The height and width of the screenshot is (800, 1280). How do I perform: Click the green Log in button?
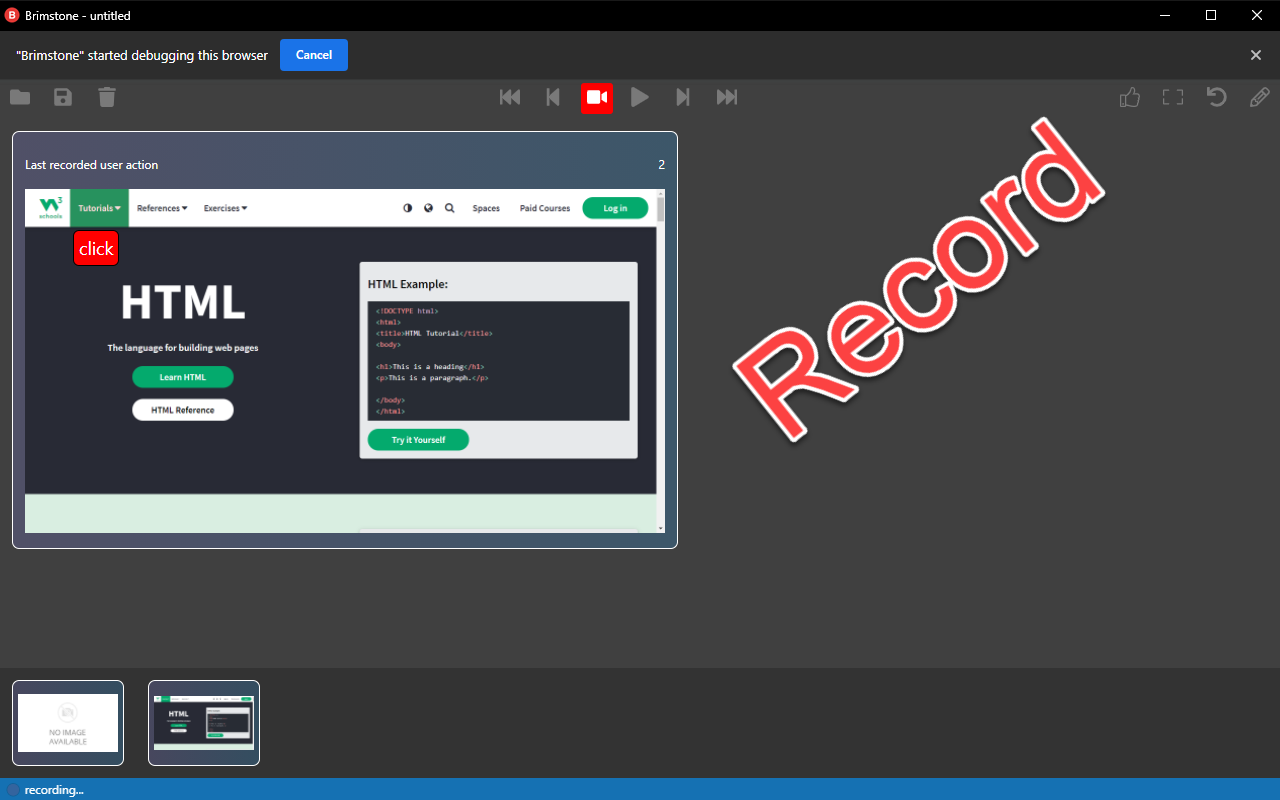point(615,208)
